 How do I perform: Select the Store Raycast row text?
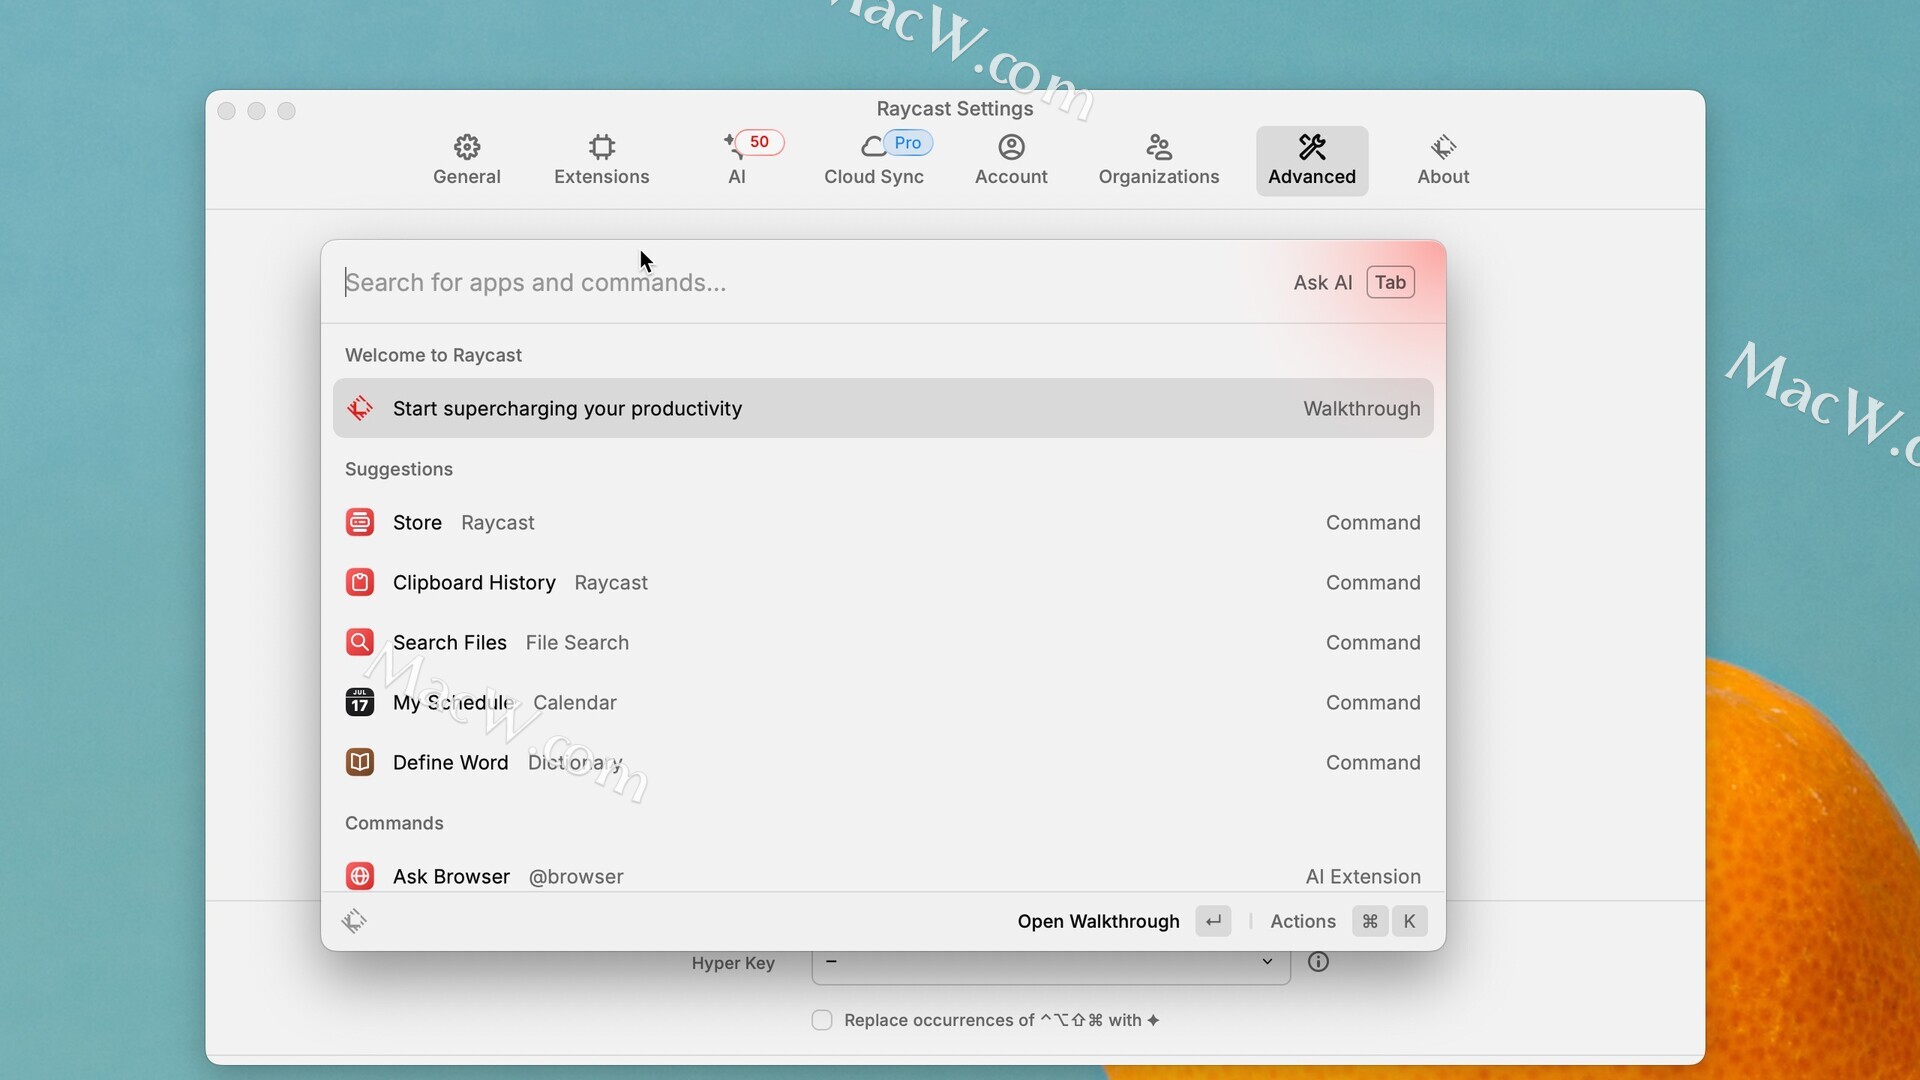point(463,522)
